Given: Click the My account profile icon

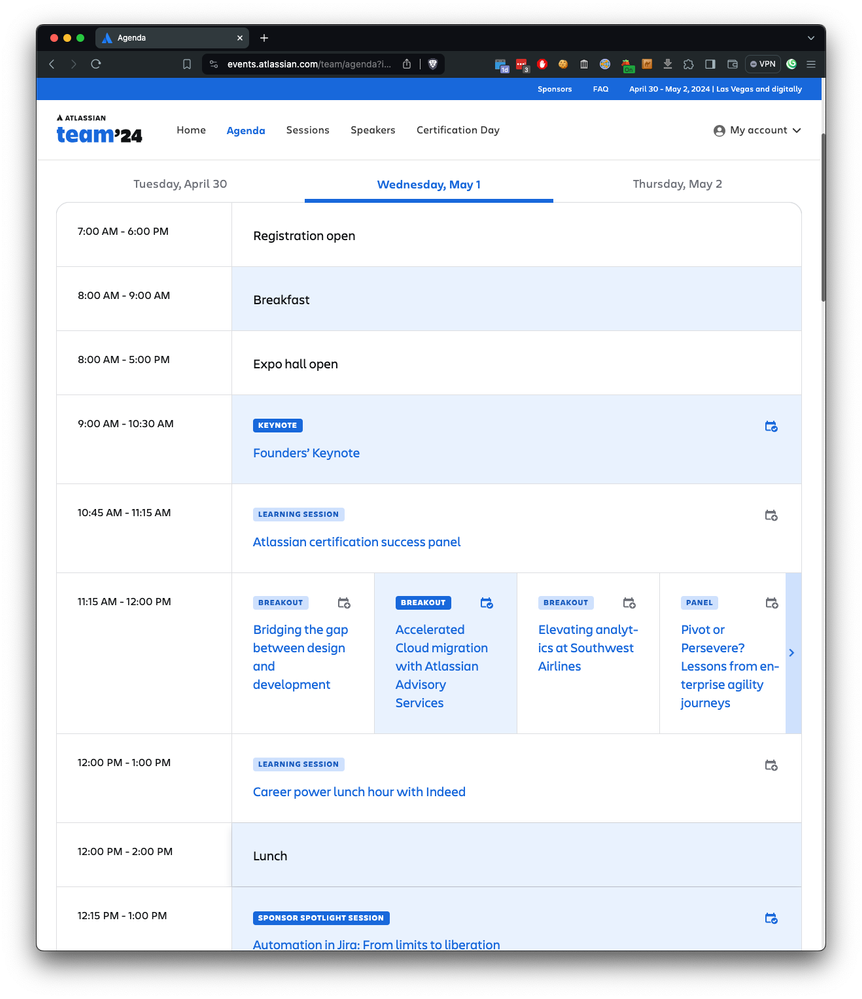Looking at the screenshot, I should click(x=719, y=131).
